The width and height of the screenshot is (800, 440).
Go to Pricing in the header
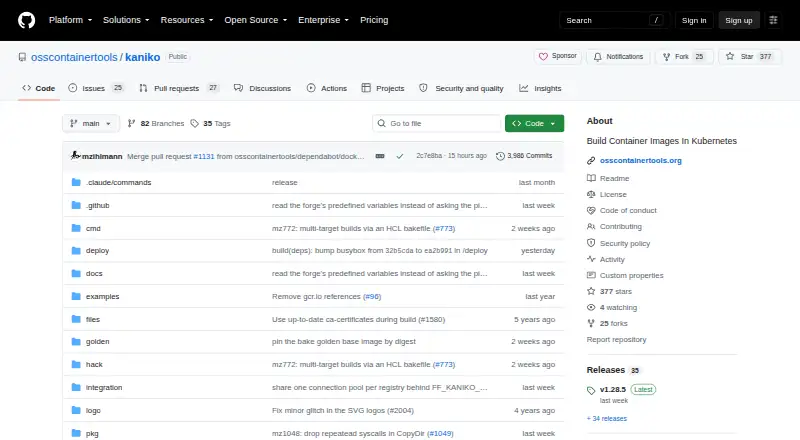coord(374,20)
